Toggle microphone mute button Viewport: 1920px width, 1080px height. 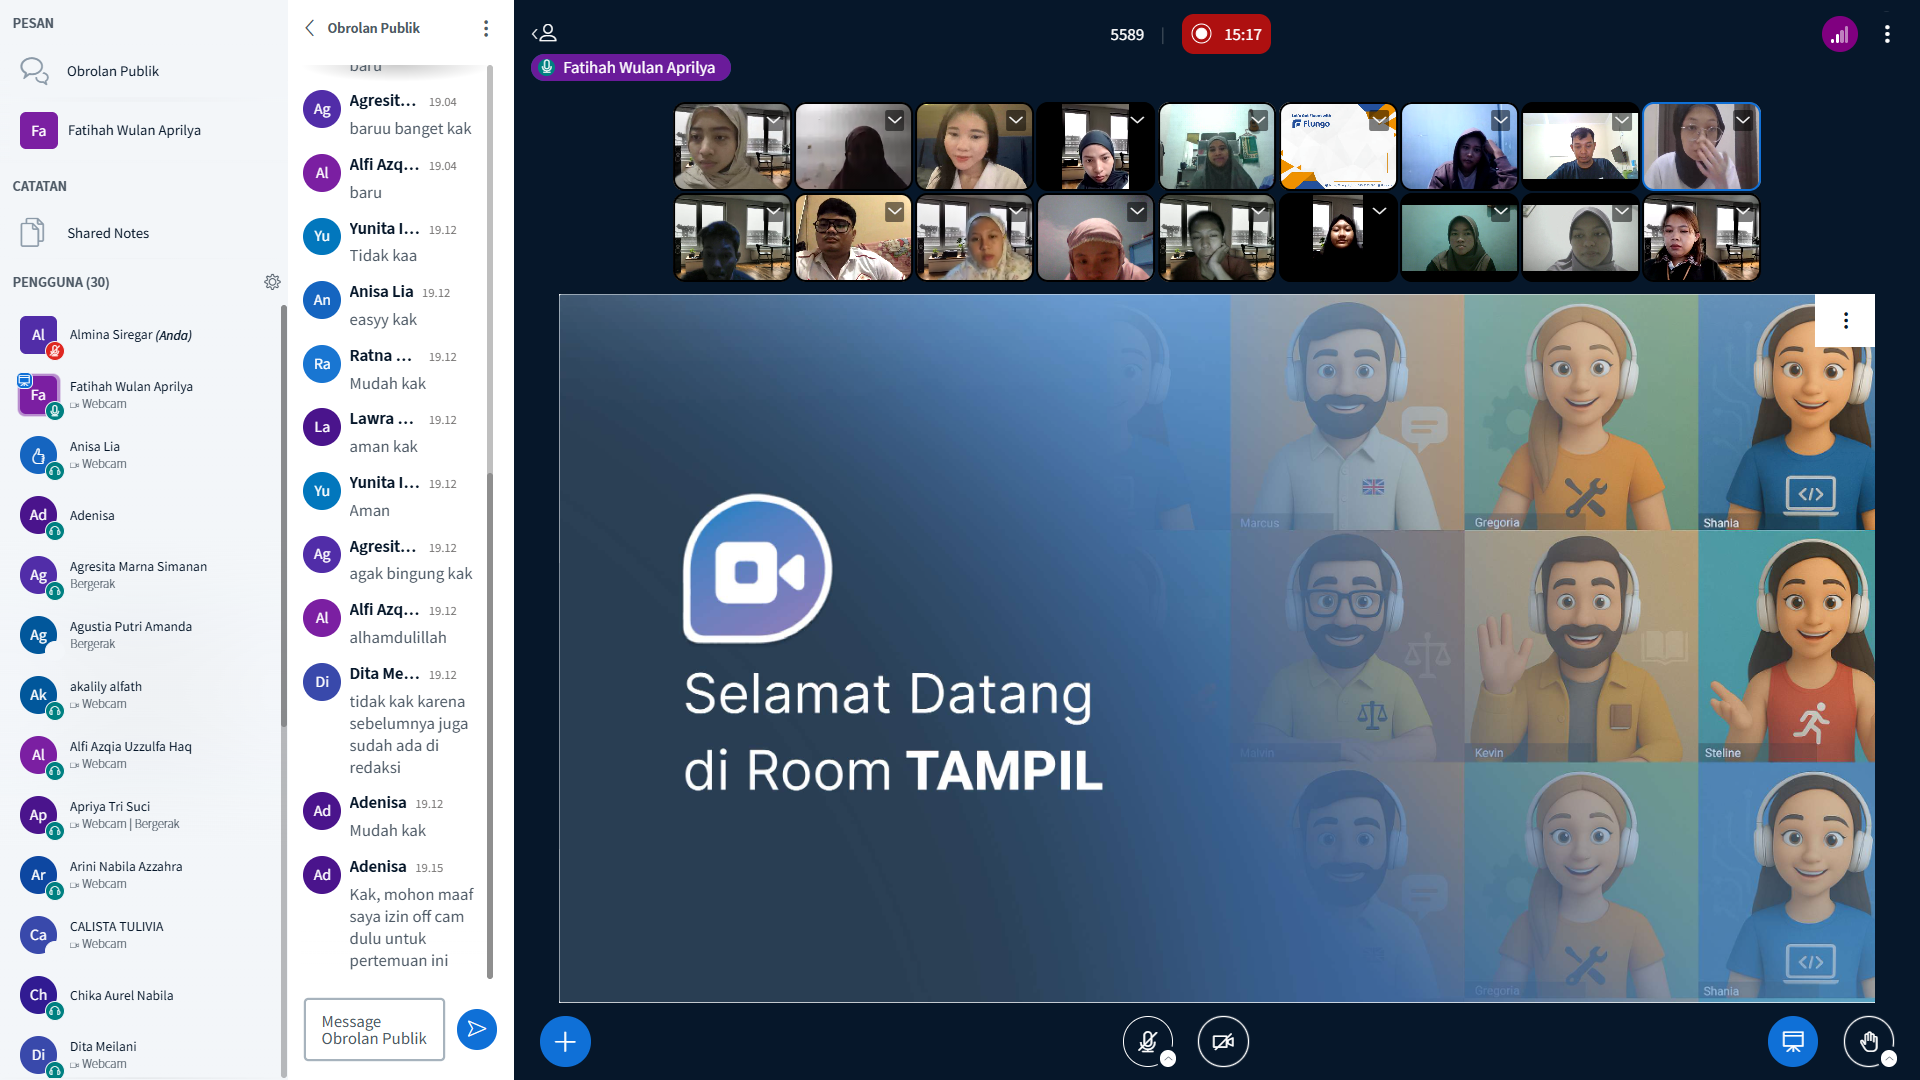click(x=1147, y=1041)
